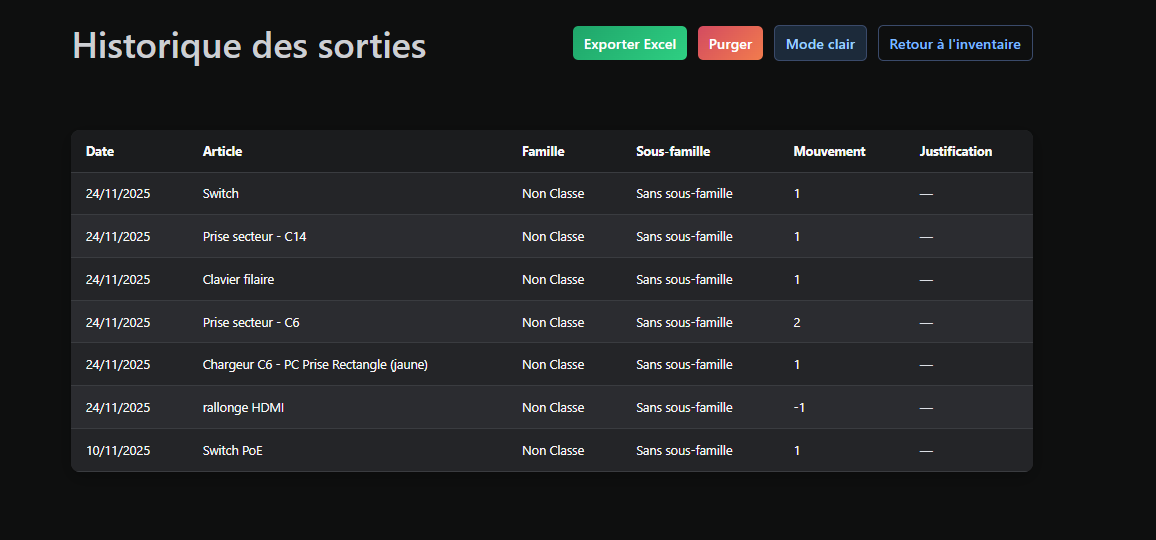Click the Prise secteur - C14 entry
This screenshot has height=540, width=1156.
(x=254, y=237)
